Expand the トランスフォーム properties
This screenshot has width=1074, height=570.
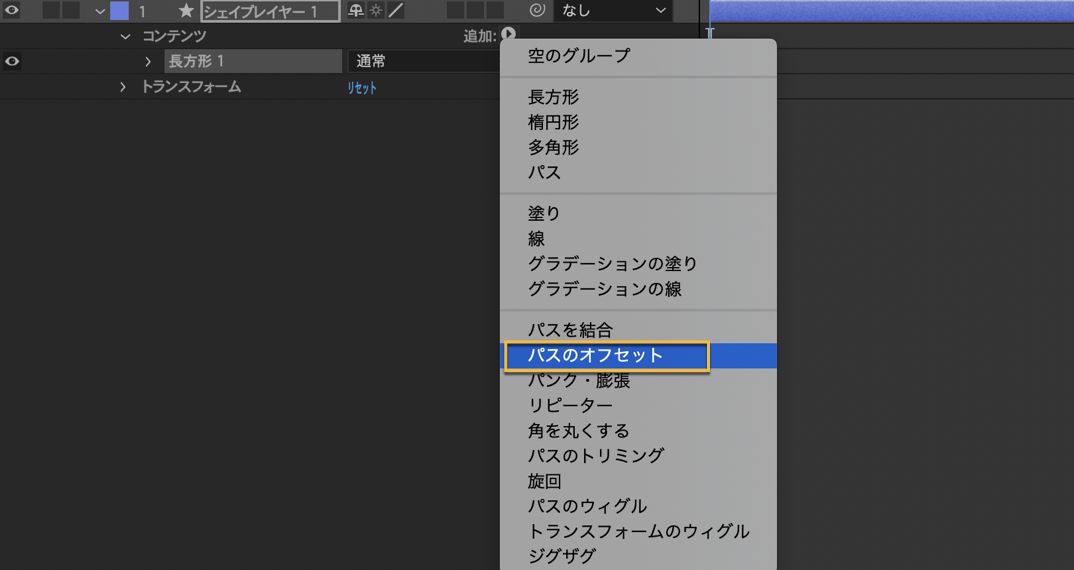point(123,87)
